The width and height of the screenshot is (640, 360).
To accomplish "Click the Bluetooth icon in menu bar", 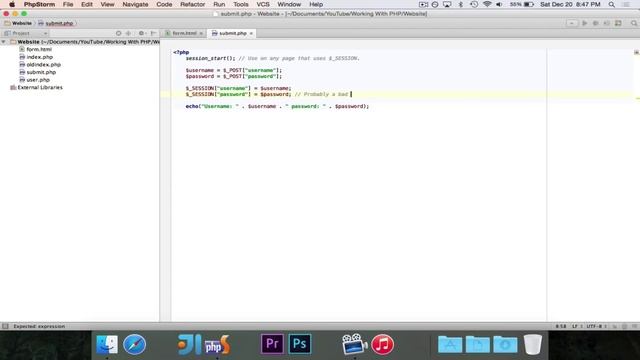I will (x=461, y=4).
